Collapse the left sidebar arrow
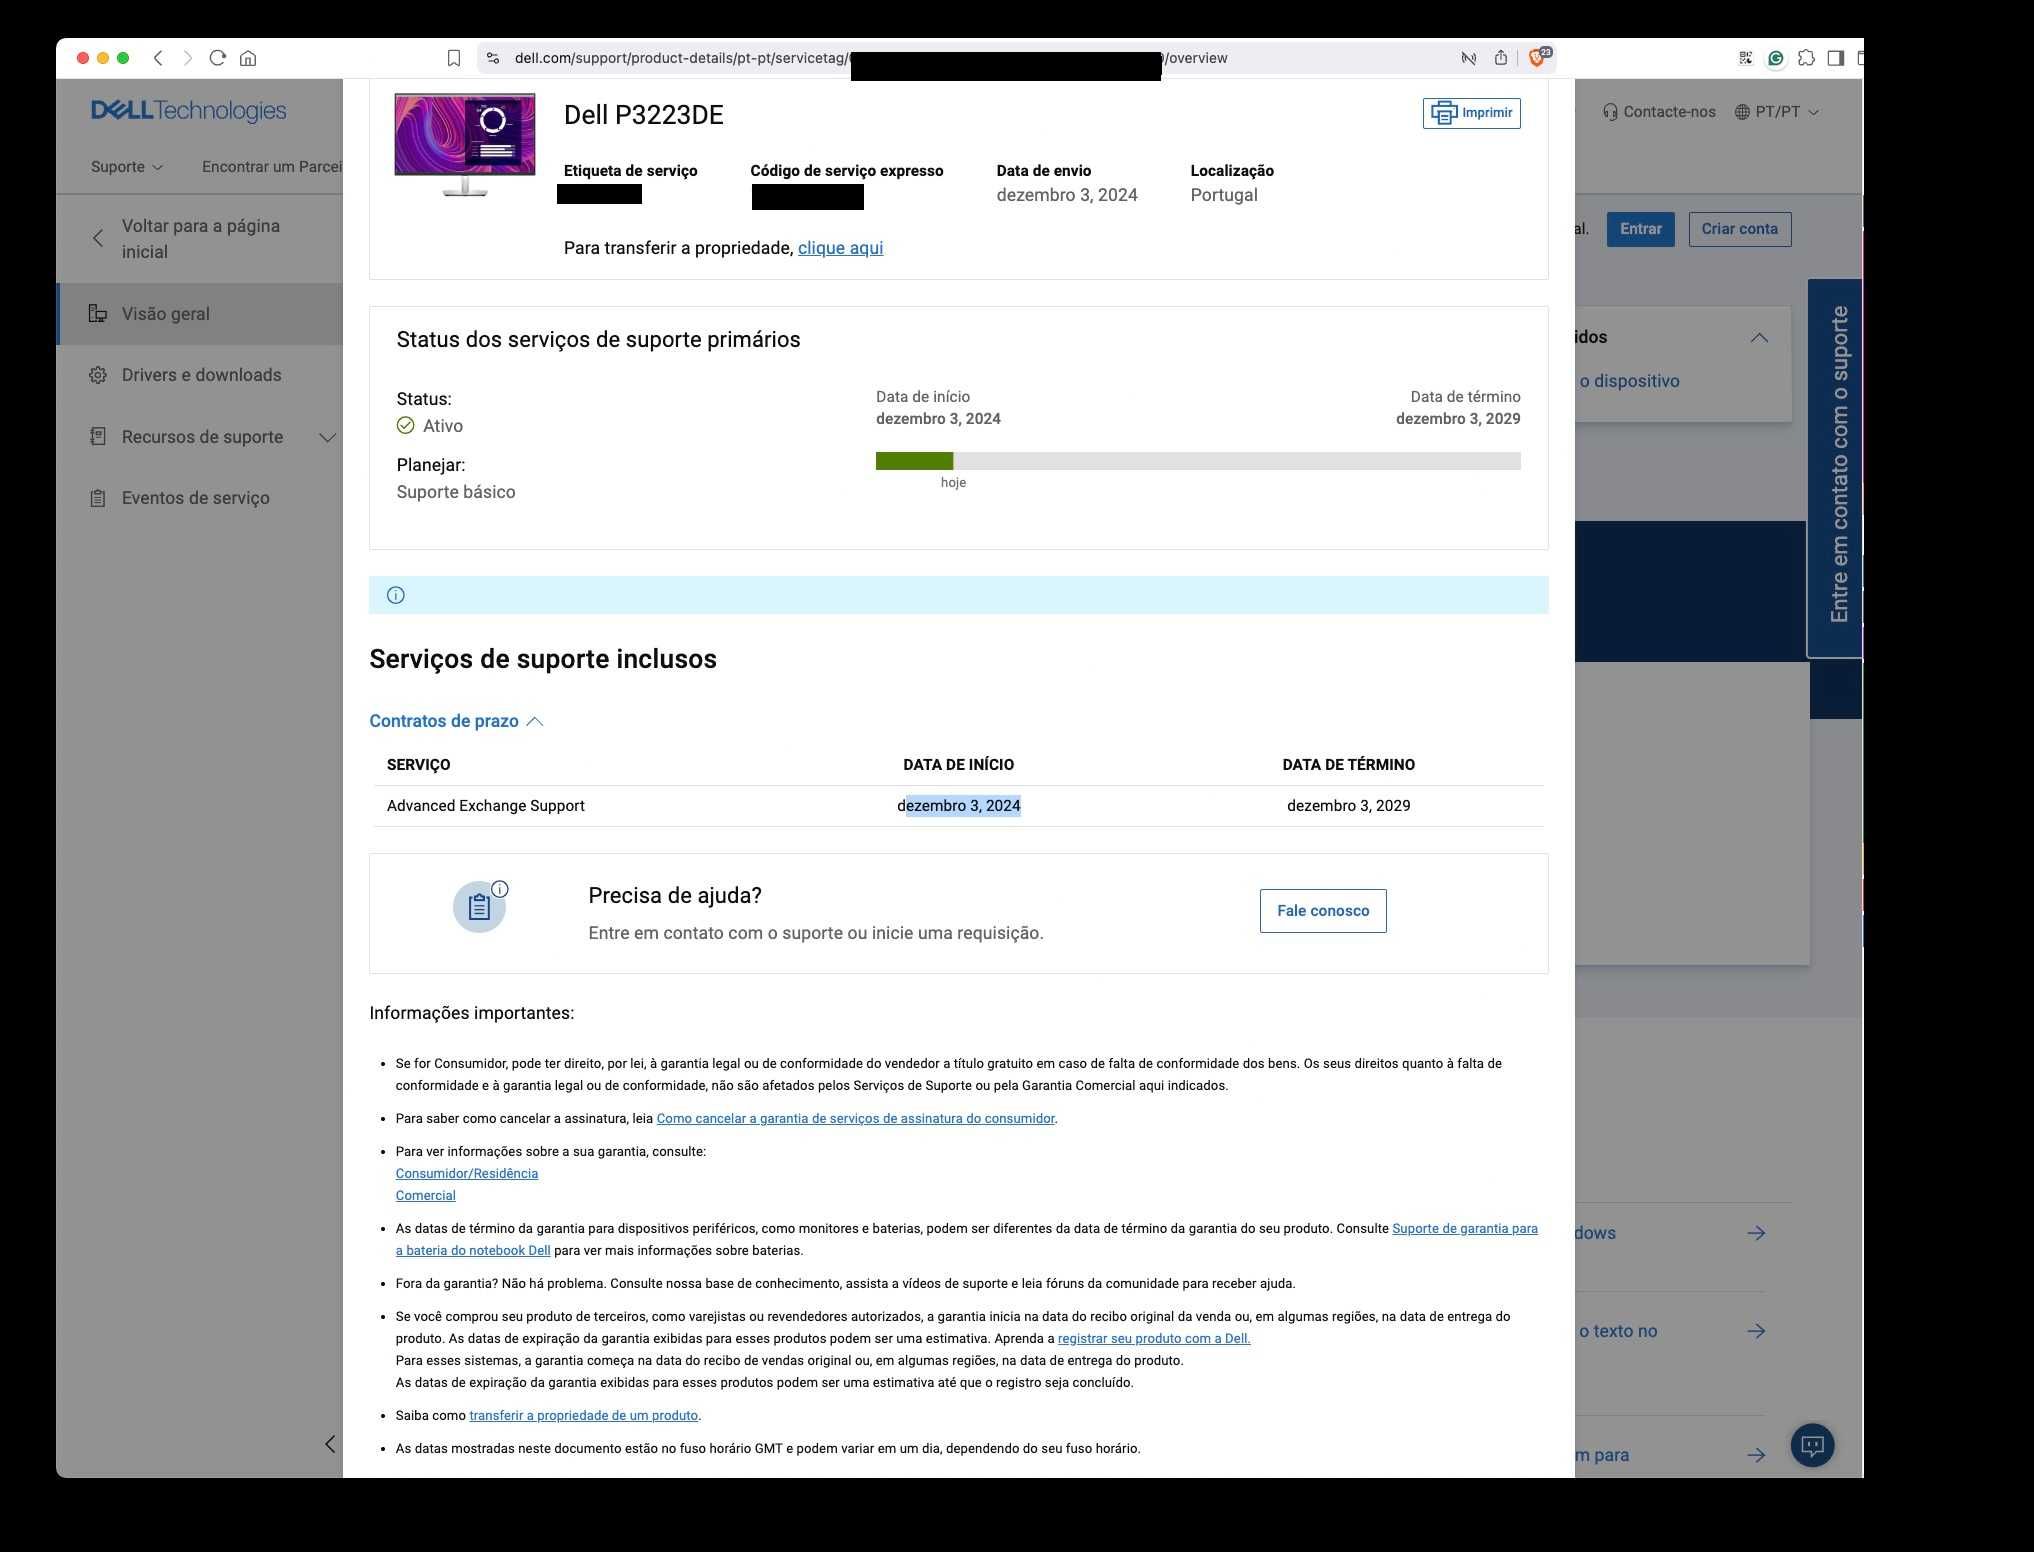This screenshot has height=1552, width=2034. coord(330,1444)
